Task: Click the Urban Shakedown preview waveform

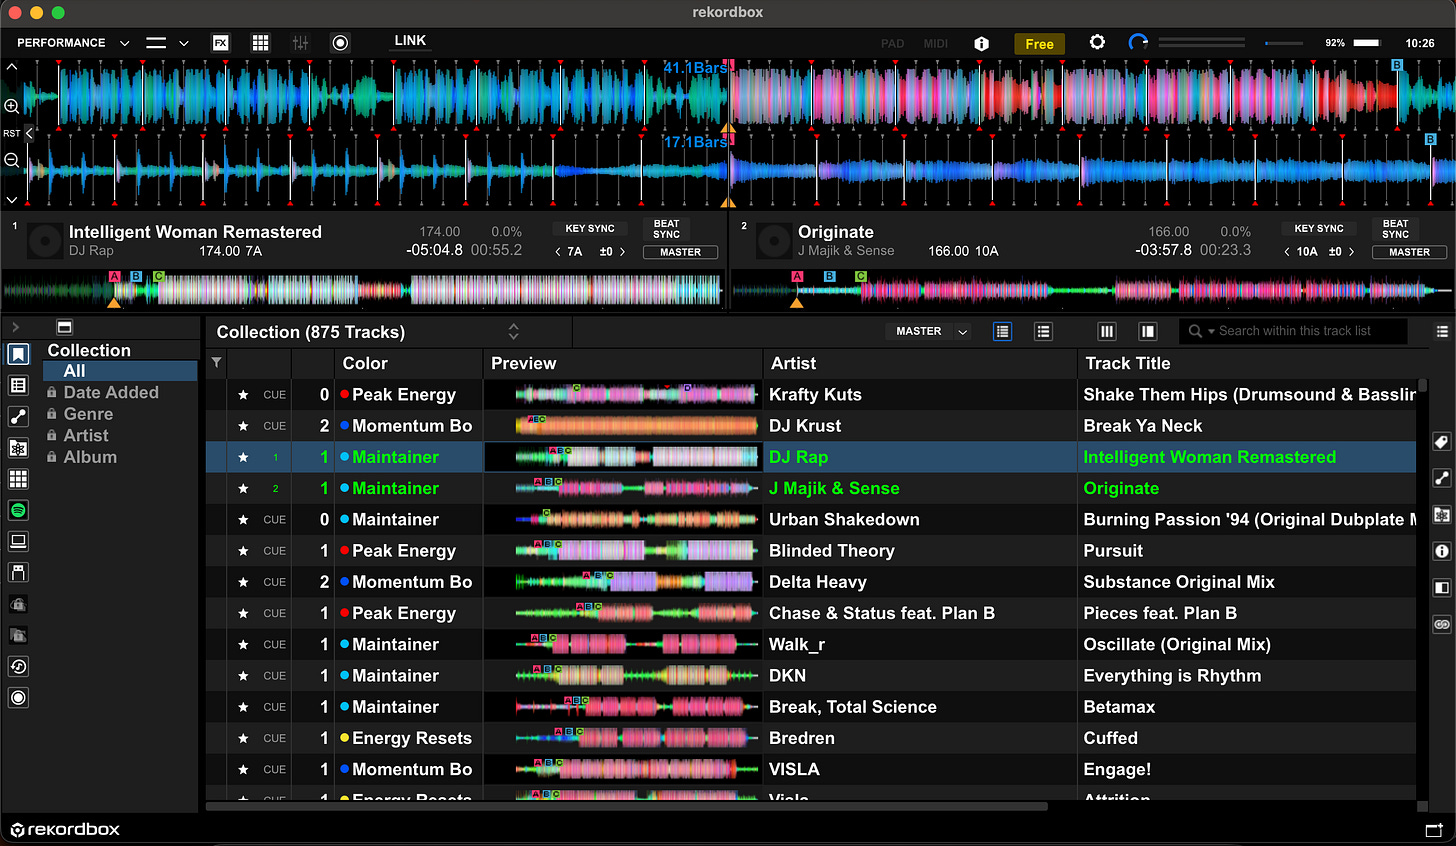Action: (636, 520)
